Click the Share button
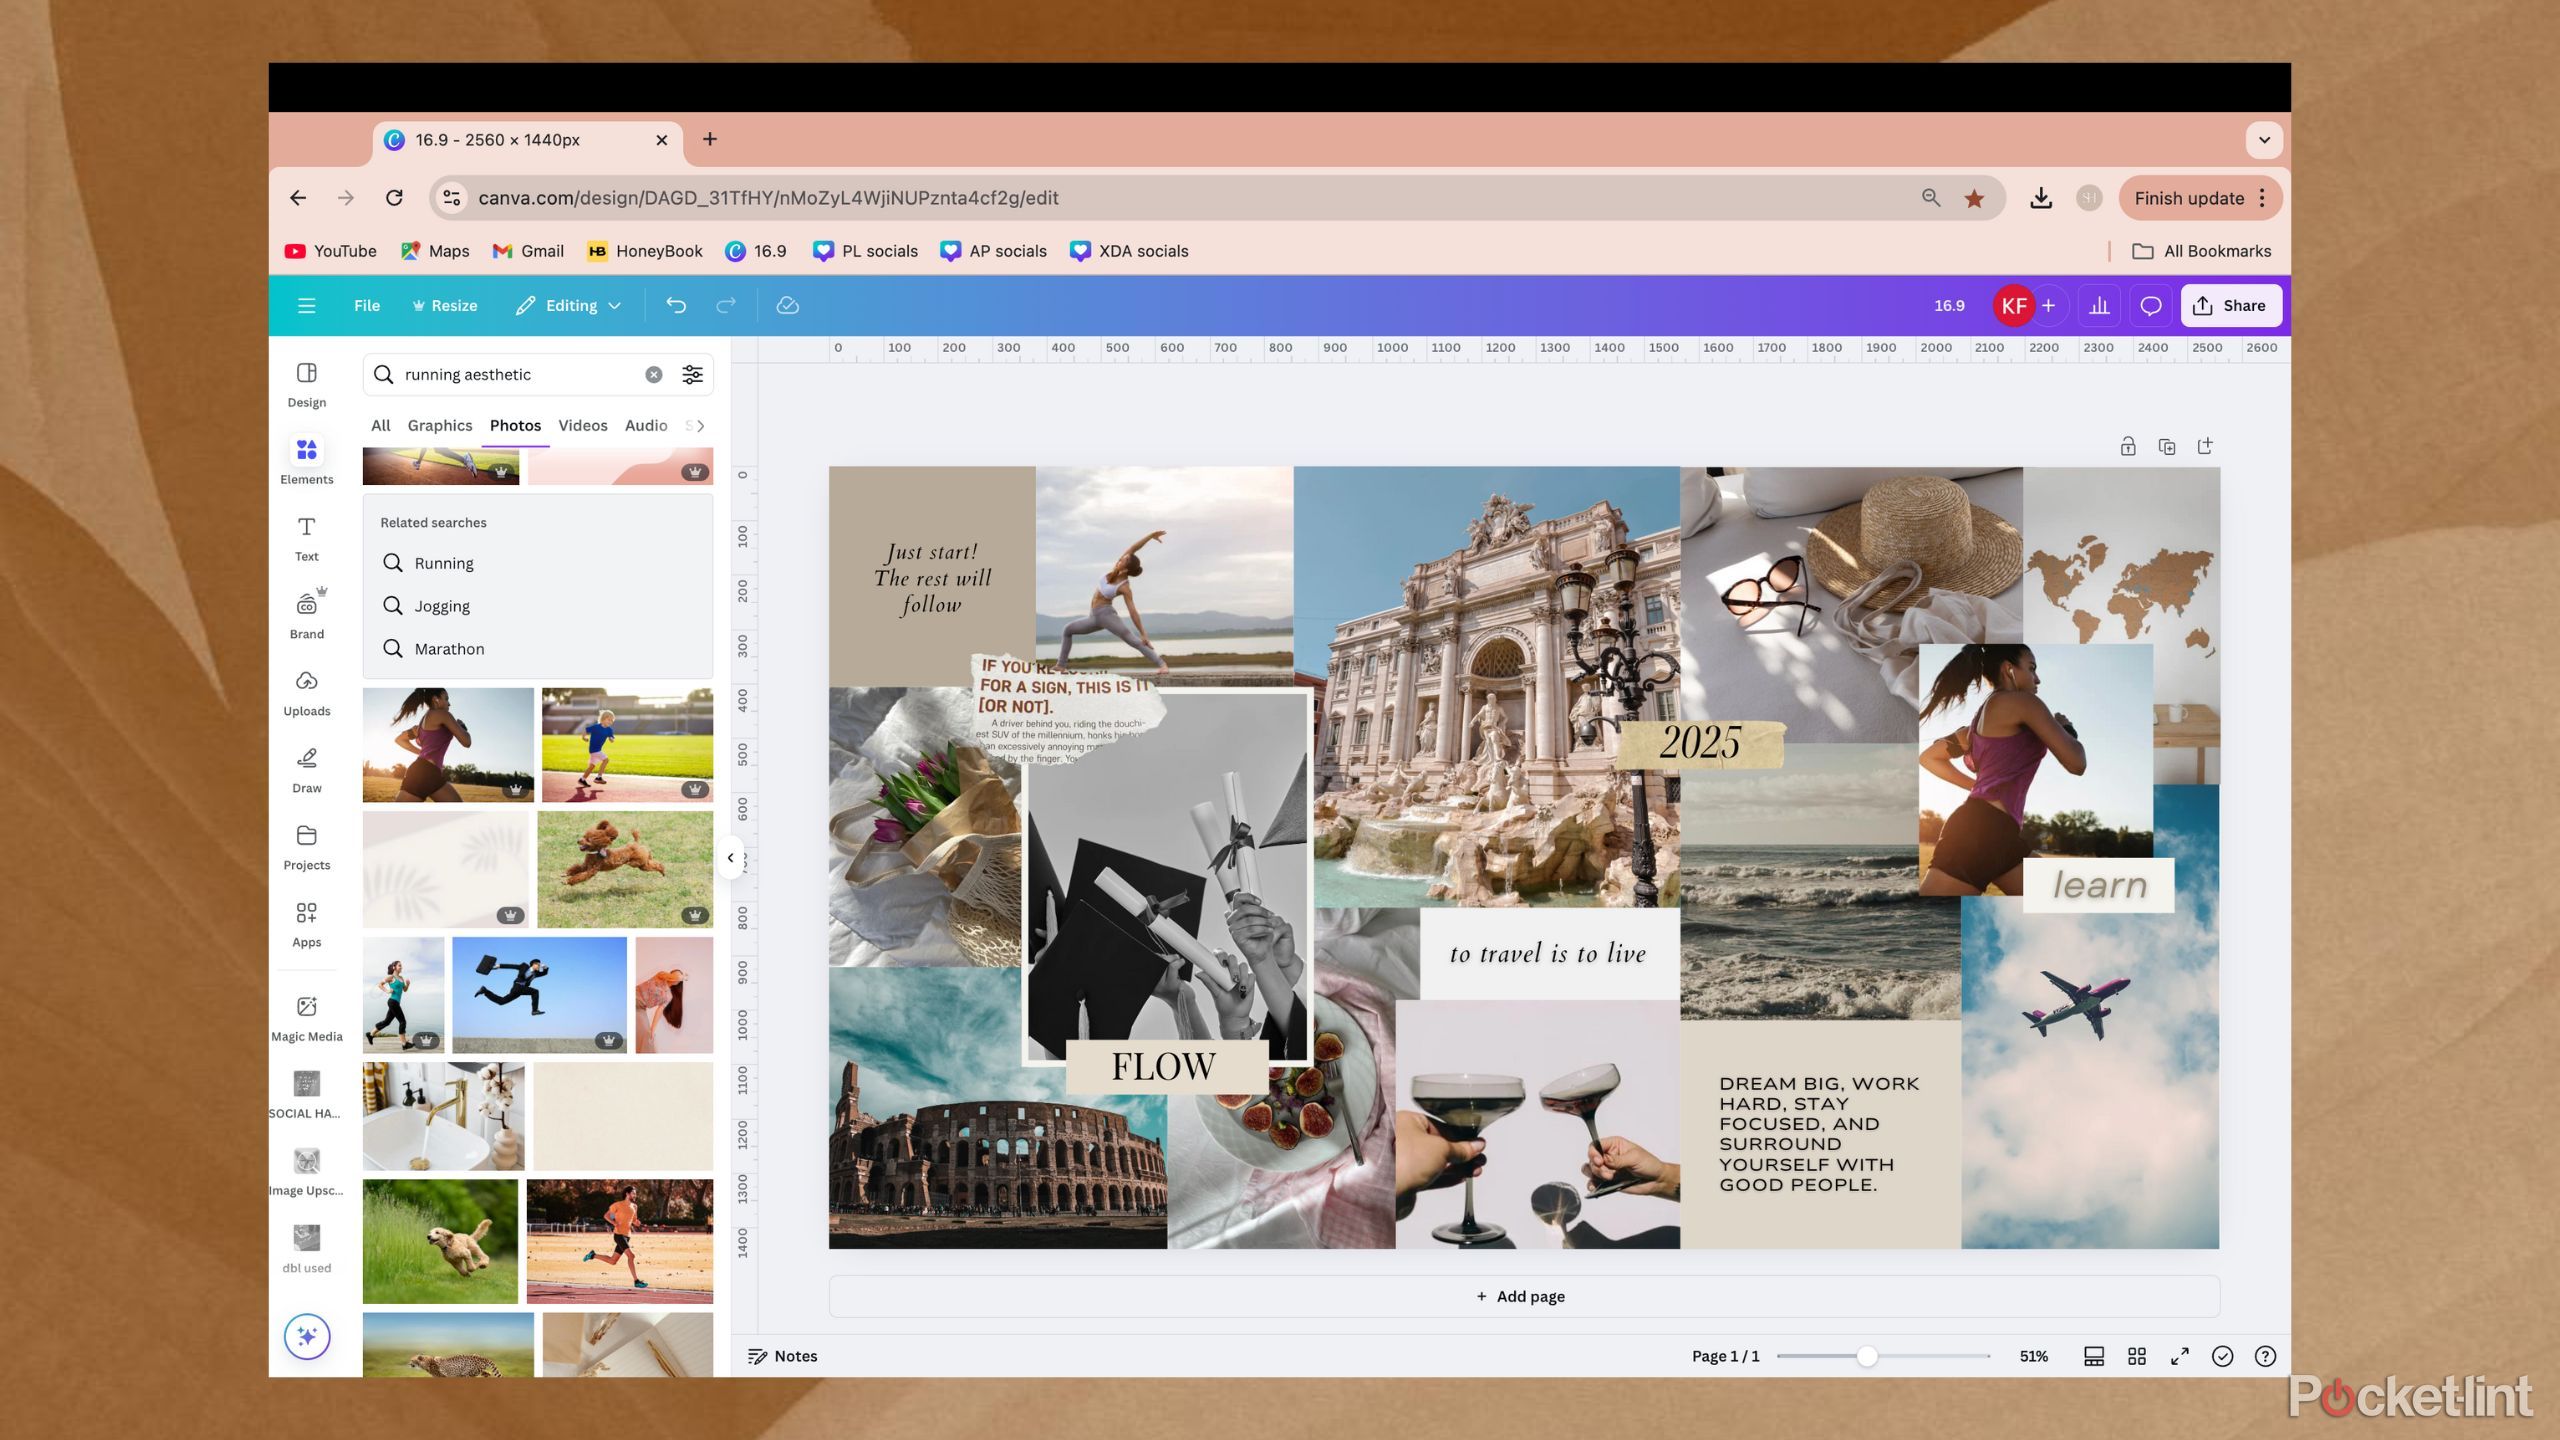Viewport: 2560px width, 1440px height. (2231, 306)
